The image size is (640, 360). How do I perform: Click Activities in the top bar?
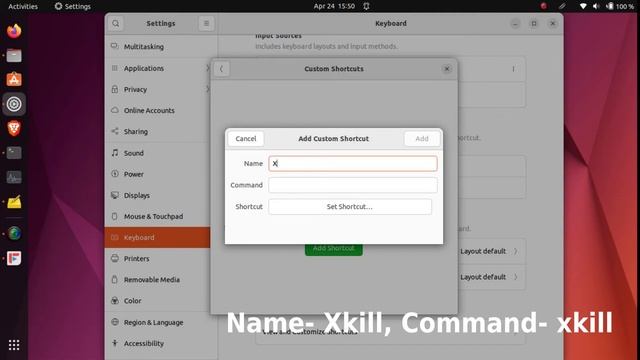[x=23, y=6]
